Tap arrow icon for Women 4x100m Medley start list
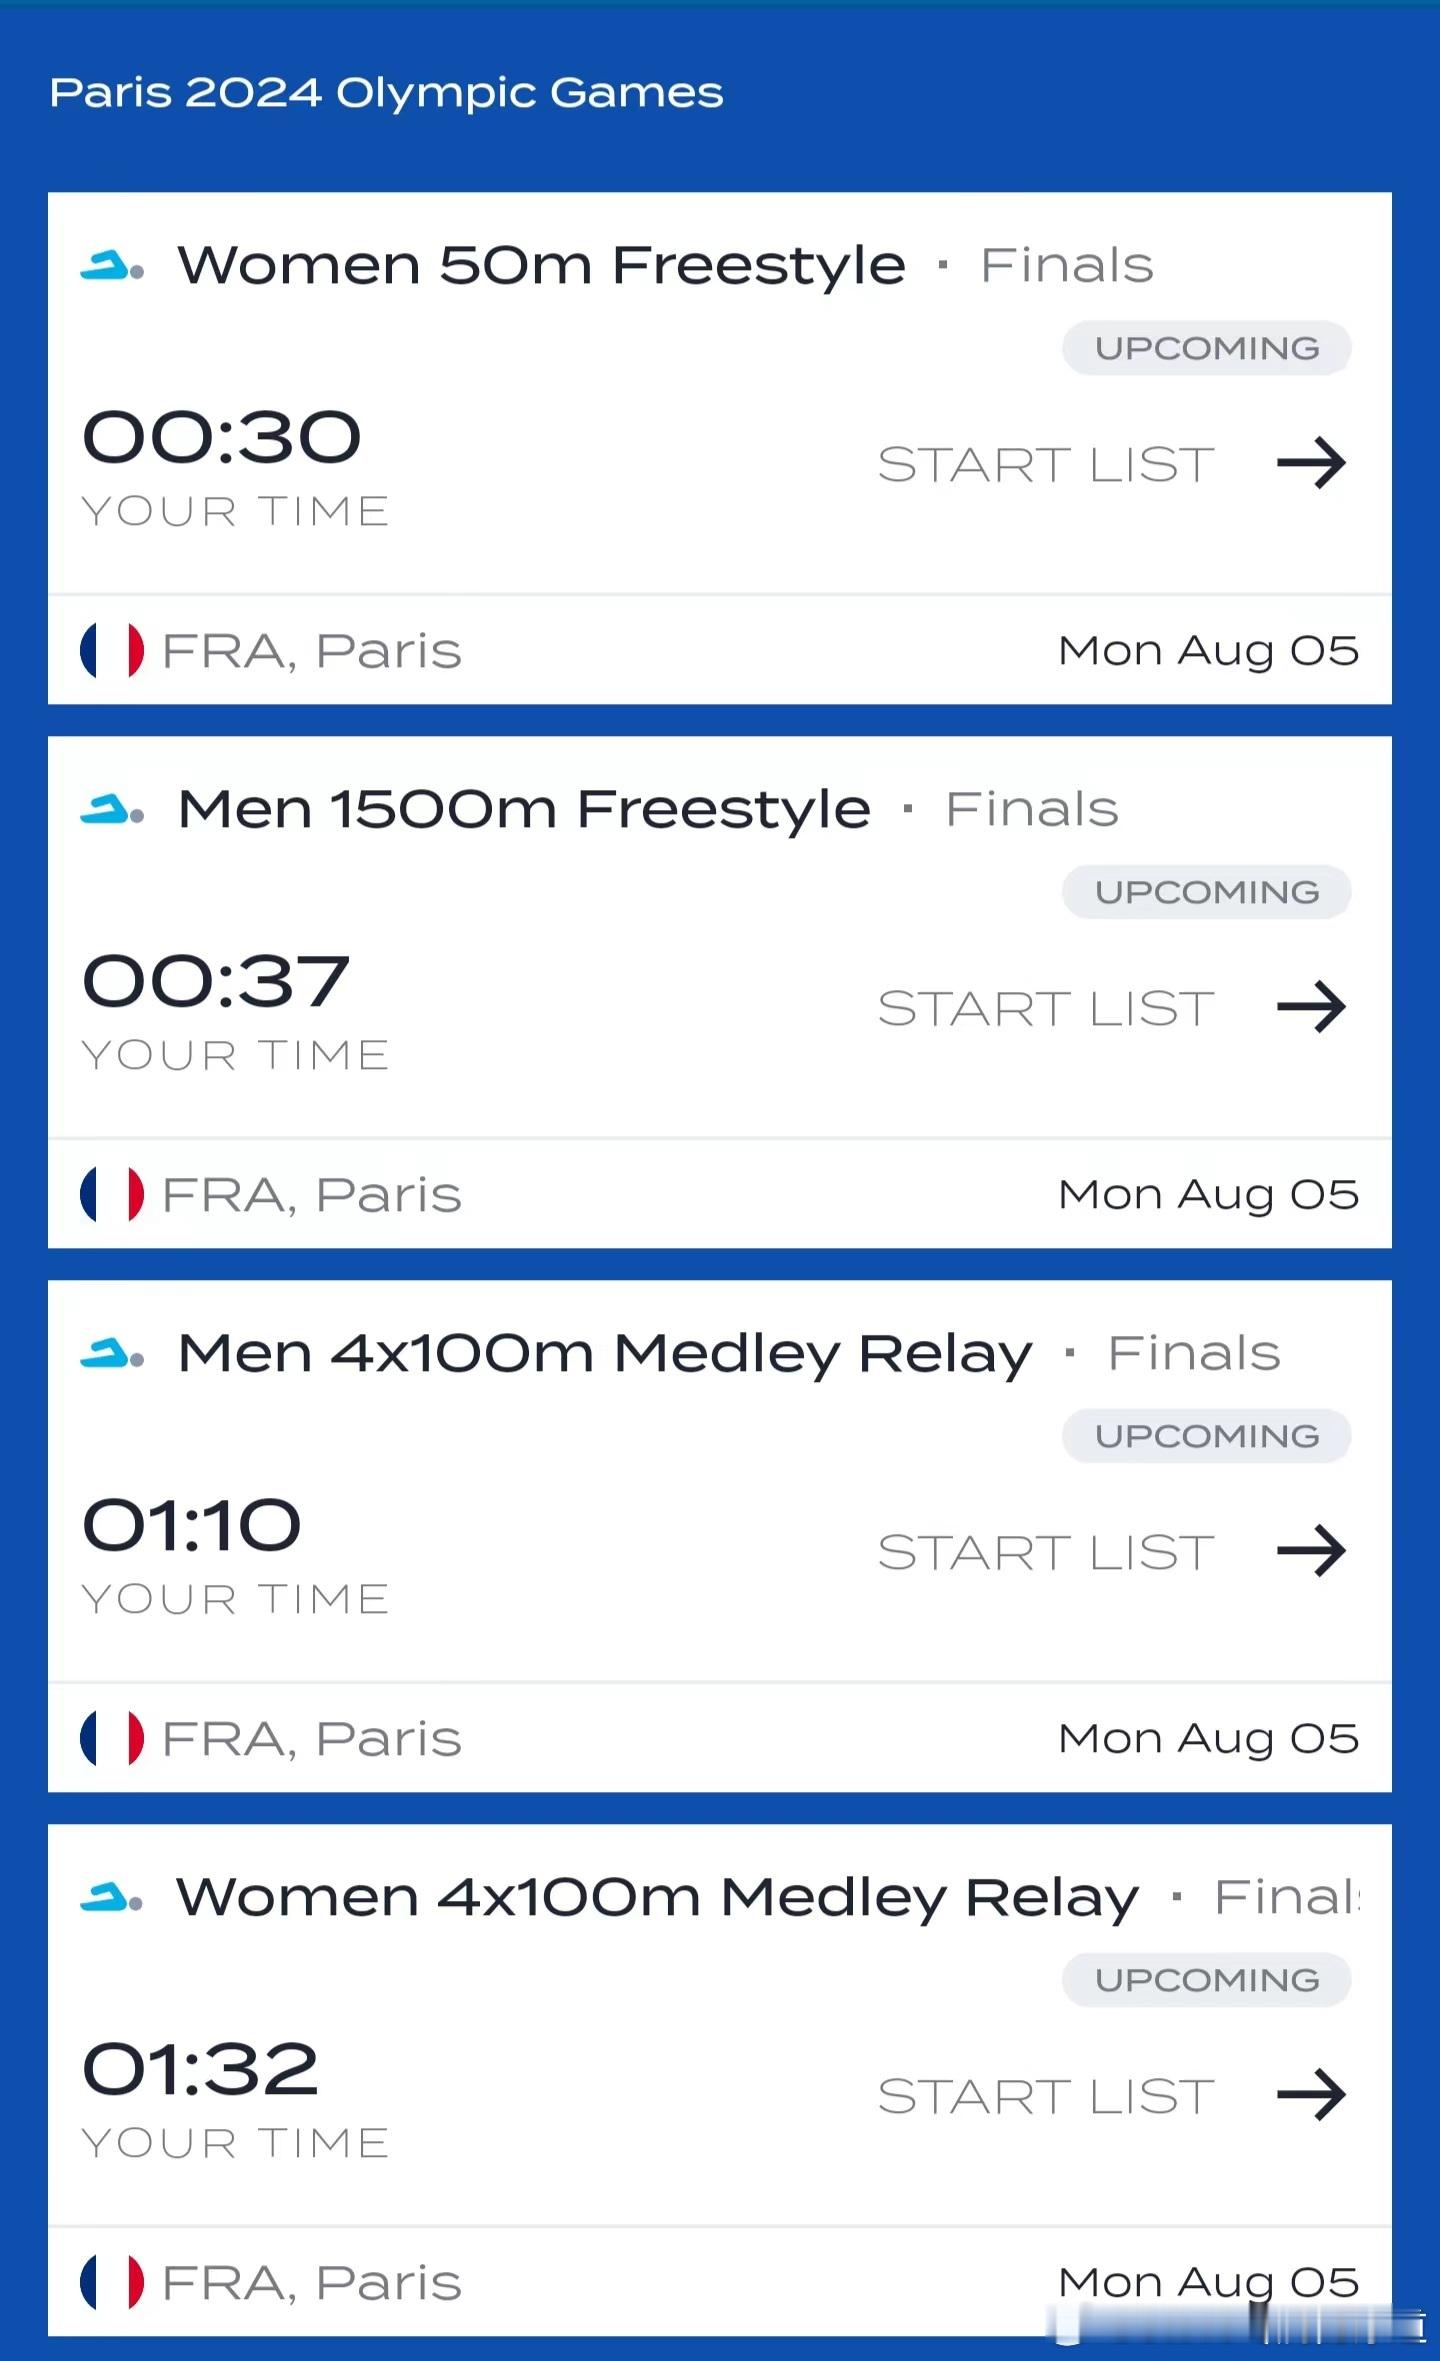This screenshot has width=1440, height=2361. [1312, 2095]
